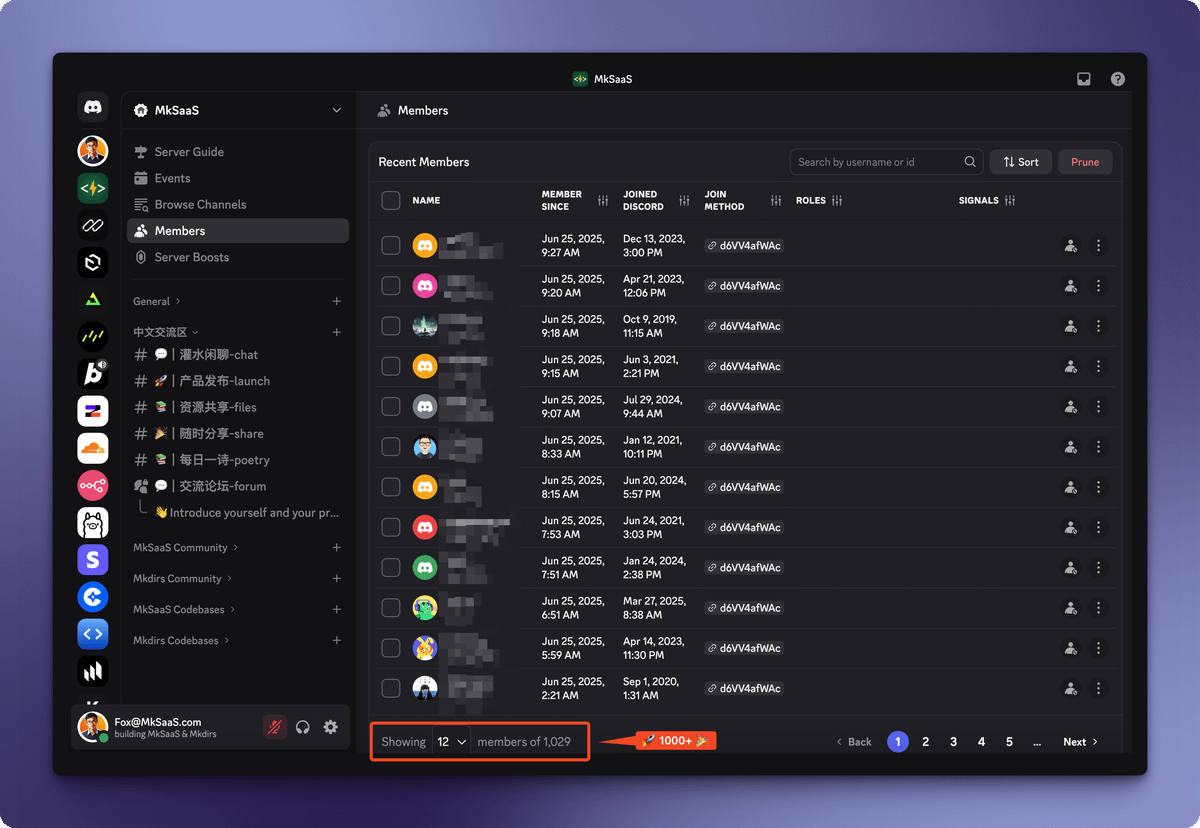Viewport: 1200px width, 828px height.
Task: Check the member who joined 8:33 AM
Action: click(x=391, y=447)
